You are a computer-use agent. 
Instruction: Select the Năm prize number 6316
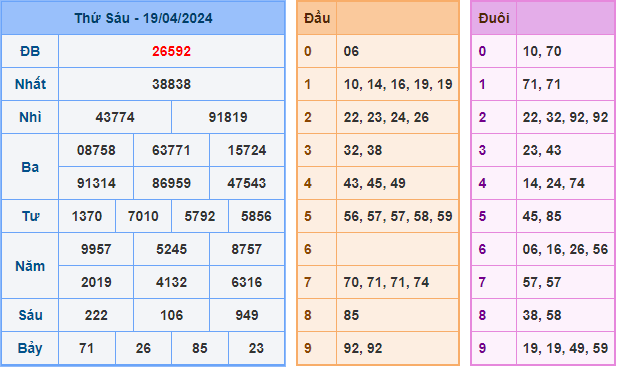[x=247, y=282]
